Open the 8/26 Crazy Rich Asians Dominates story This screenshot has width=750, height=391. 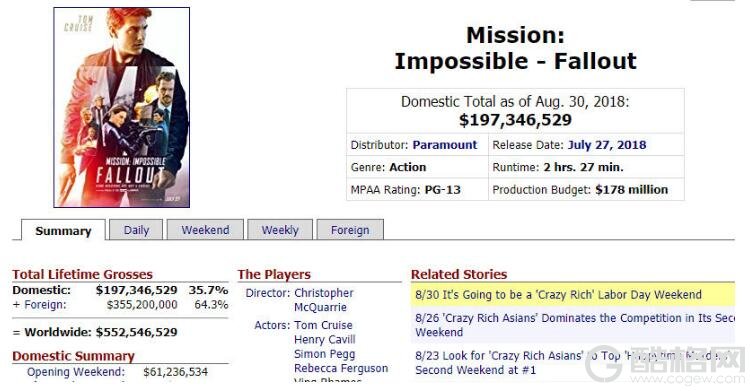574,325
